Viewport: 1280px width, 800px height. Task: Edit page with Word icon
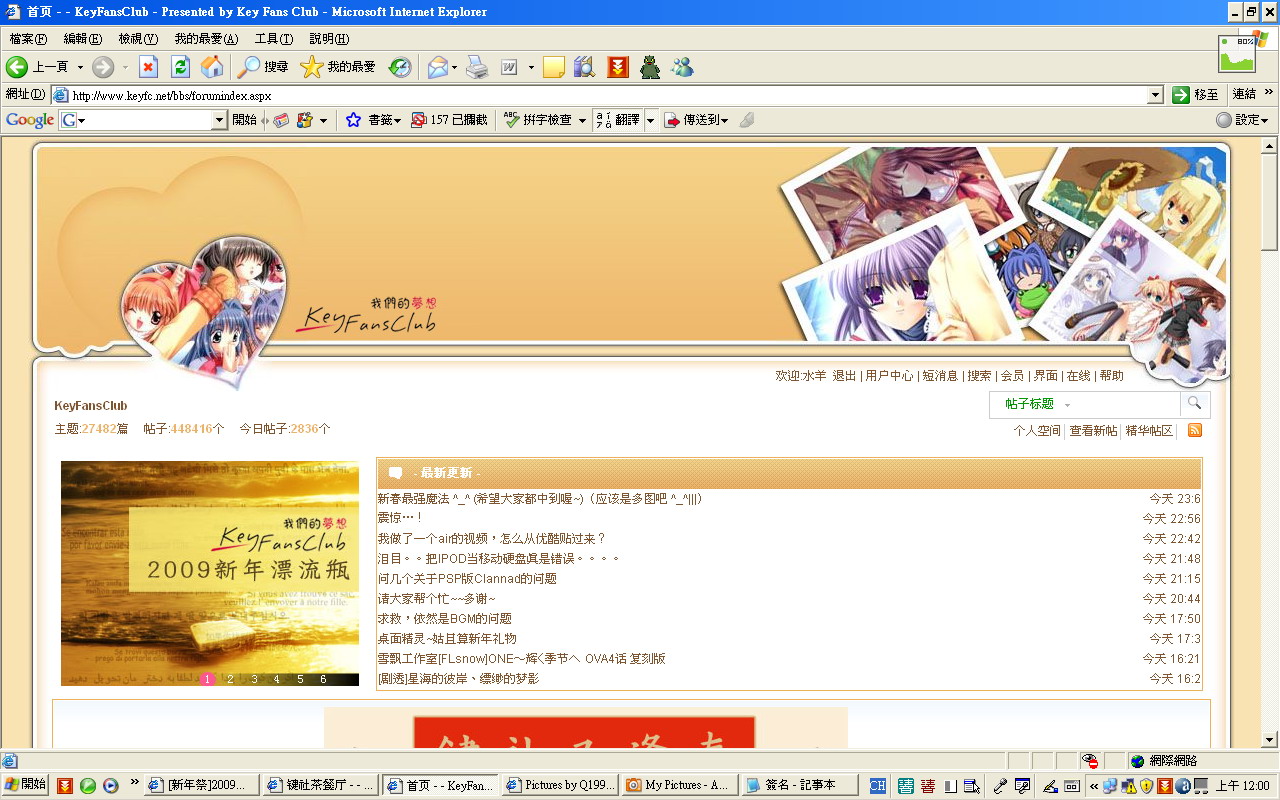[x=509, y=67]
